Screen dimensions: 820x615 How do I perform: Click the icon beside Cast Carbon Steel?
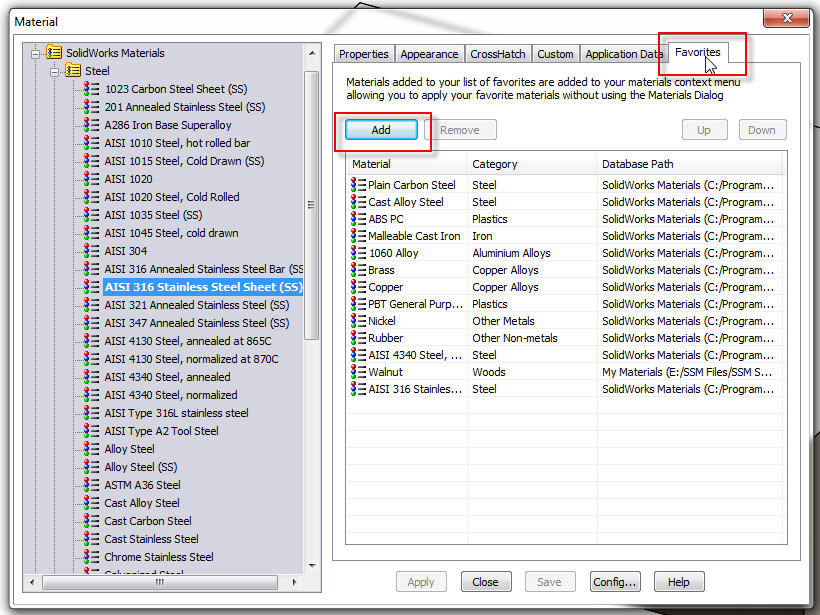click(x=93, y=521)
